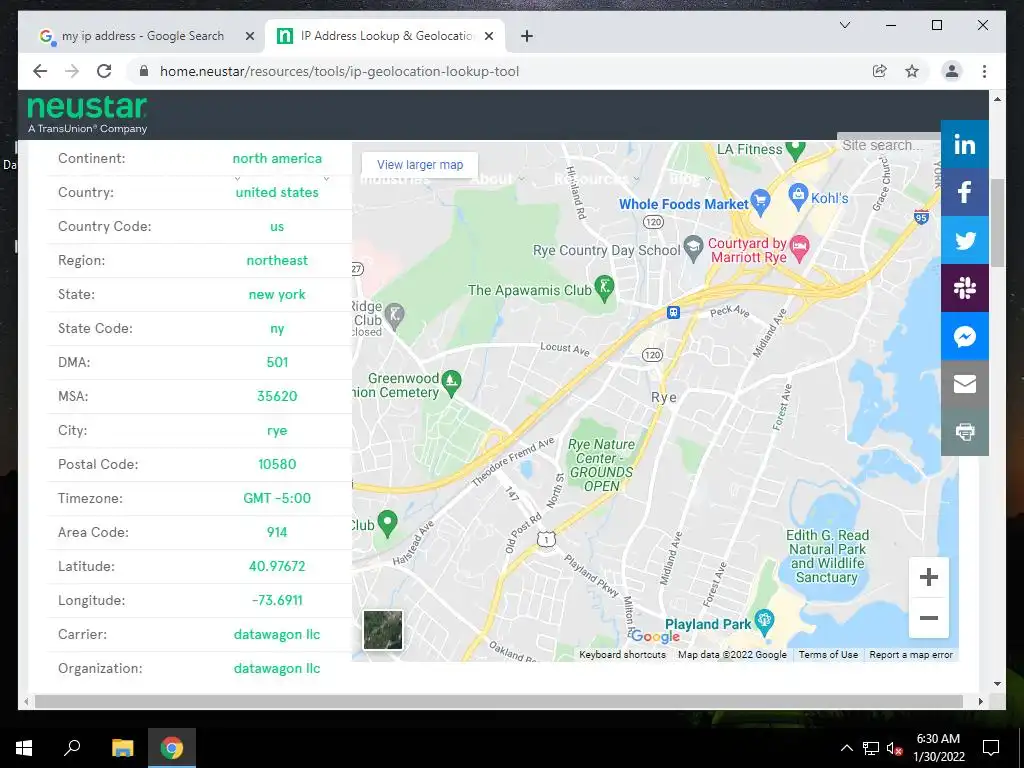Click State value new york
This screenshot has width=1024, height=768.
[277, 295]
